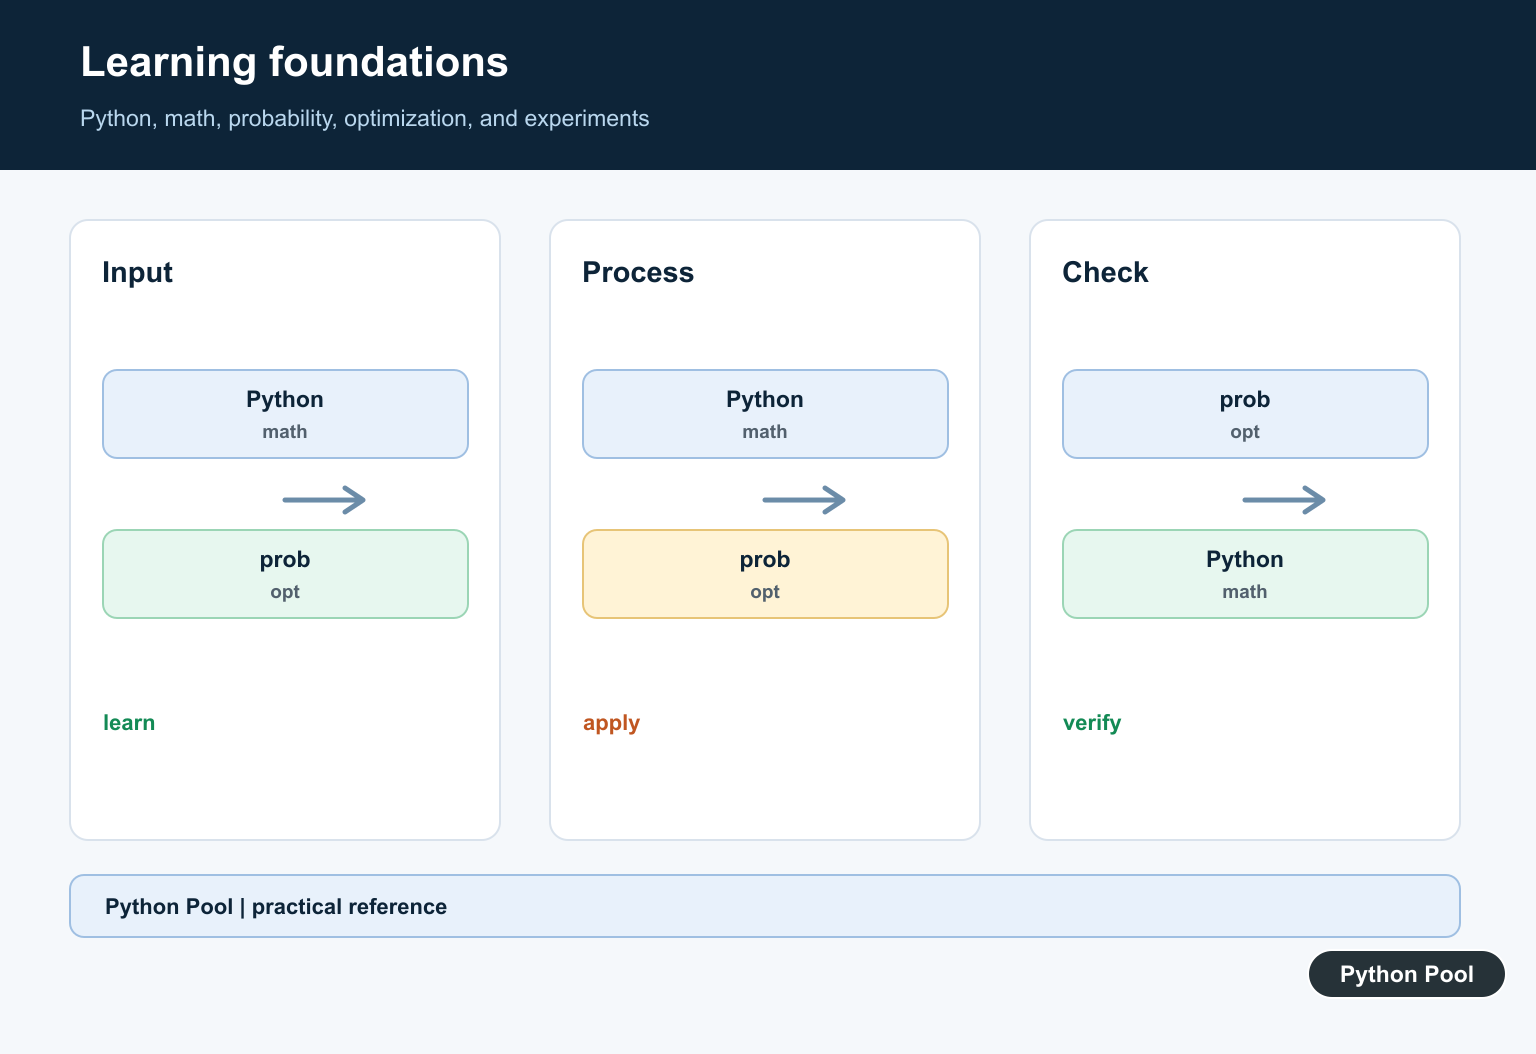
Task: Select the Process card title
Action: 638,272
